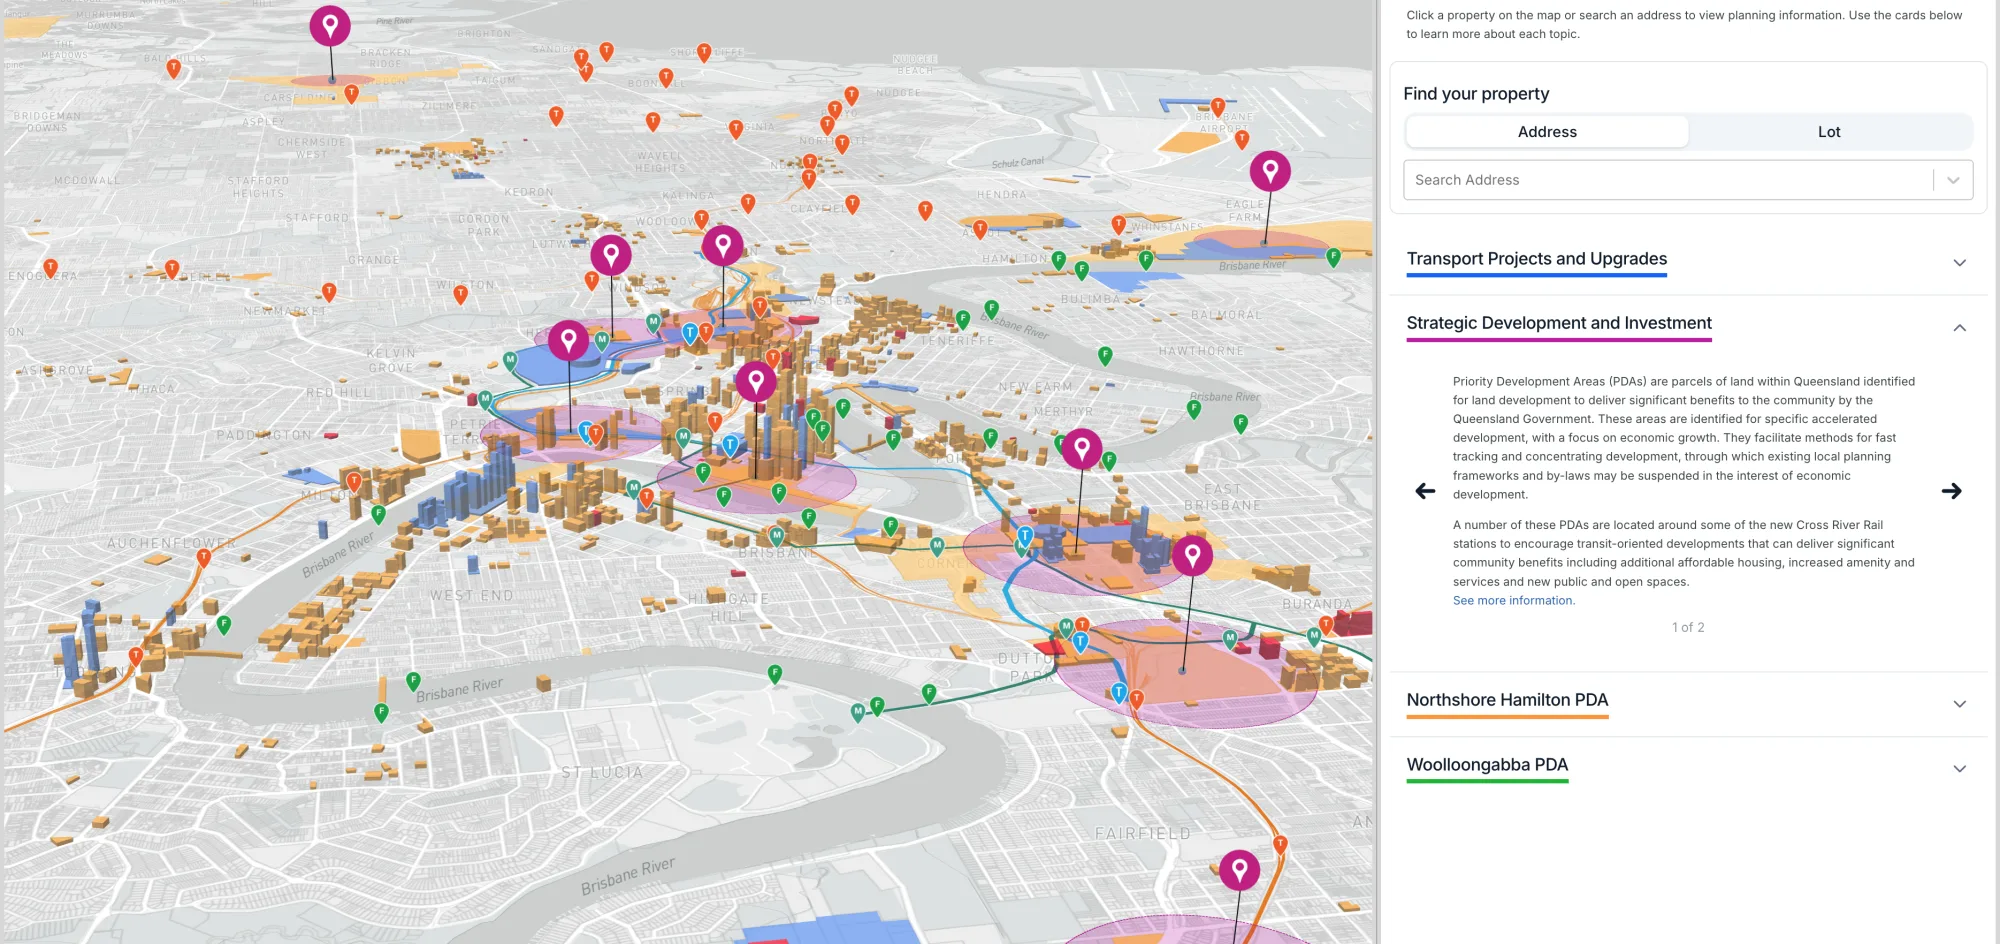Open the See more information link

(1514, 600)
